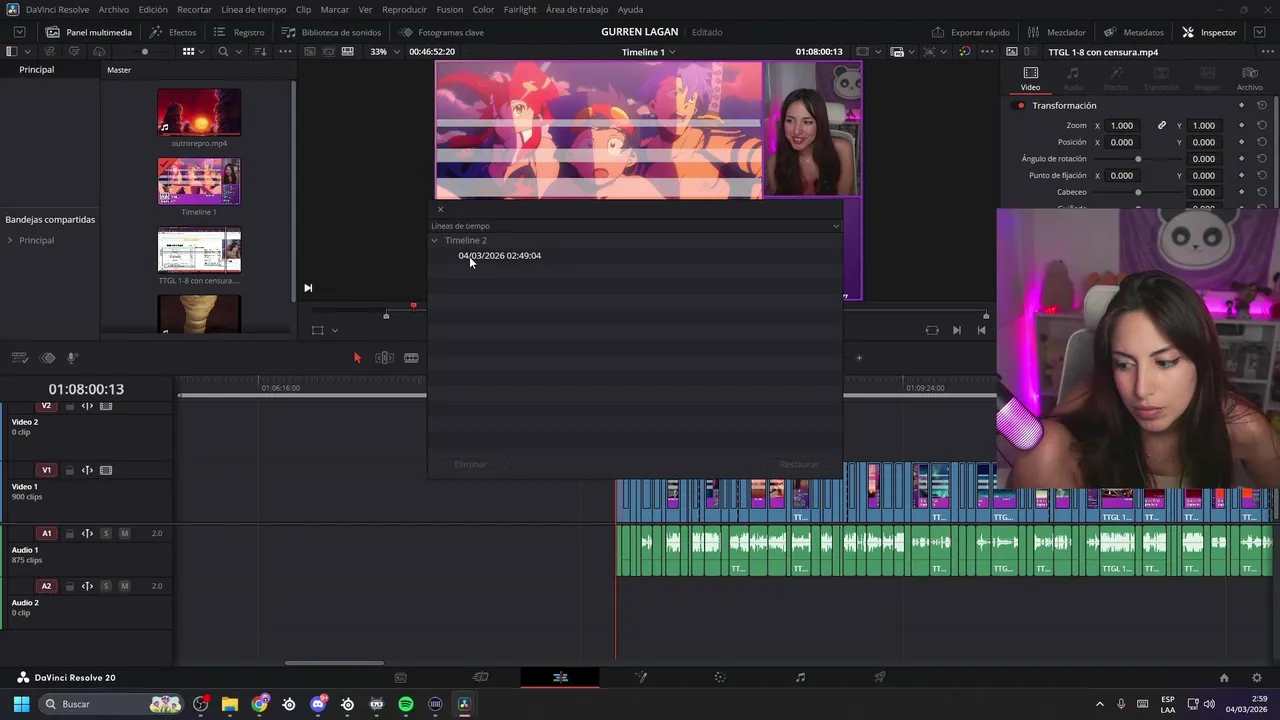1280x720 pixels.
Task: Open search filter dropdown arrow
Action: point(239,51)
